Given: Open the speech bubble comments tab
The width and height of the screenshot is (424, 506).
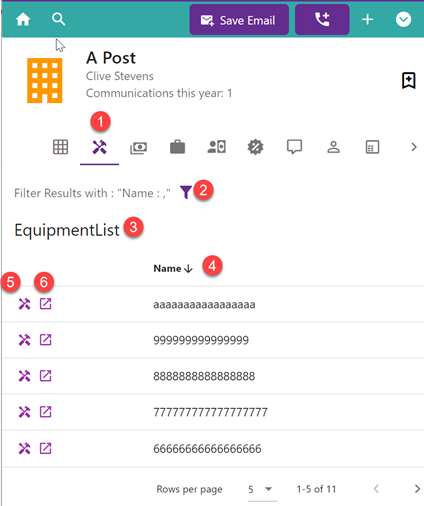Looking at the screenshot, I should point(294,147).
